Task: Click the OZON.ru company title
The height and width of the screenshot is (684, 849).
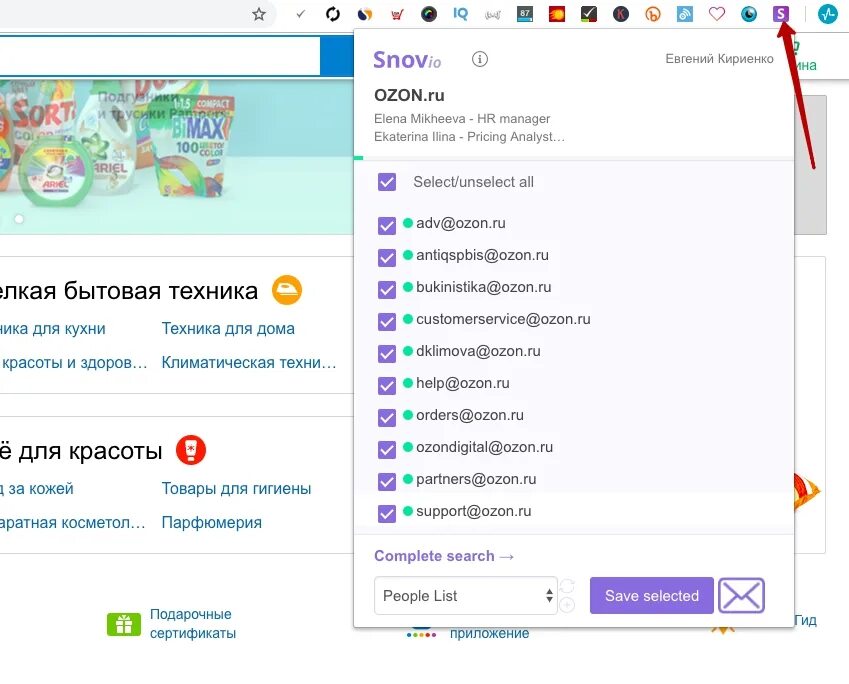Action: [409, 95]
